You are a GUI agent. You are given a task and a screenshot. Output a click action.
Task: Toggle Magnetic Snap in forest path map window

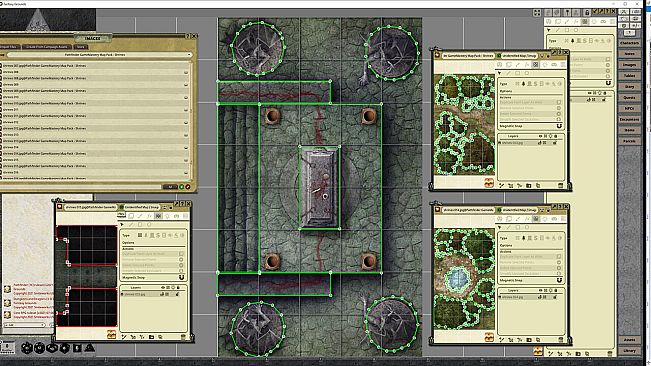[x=559, y=126]
